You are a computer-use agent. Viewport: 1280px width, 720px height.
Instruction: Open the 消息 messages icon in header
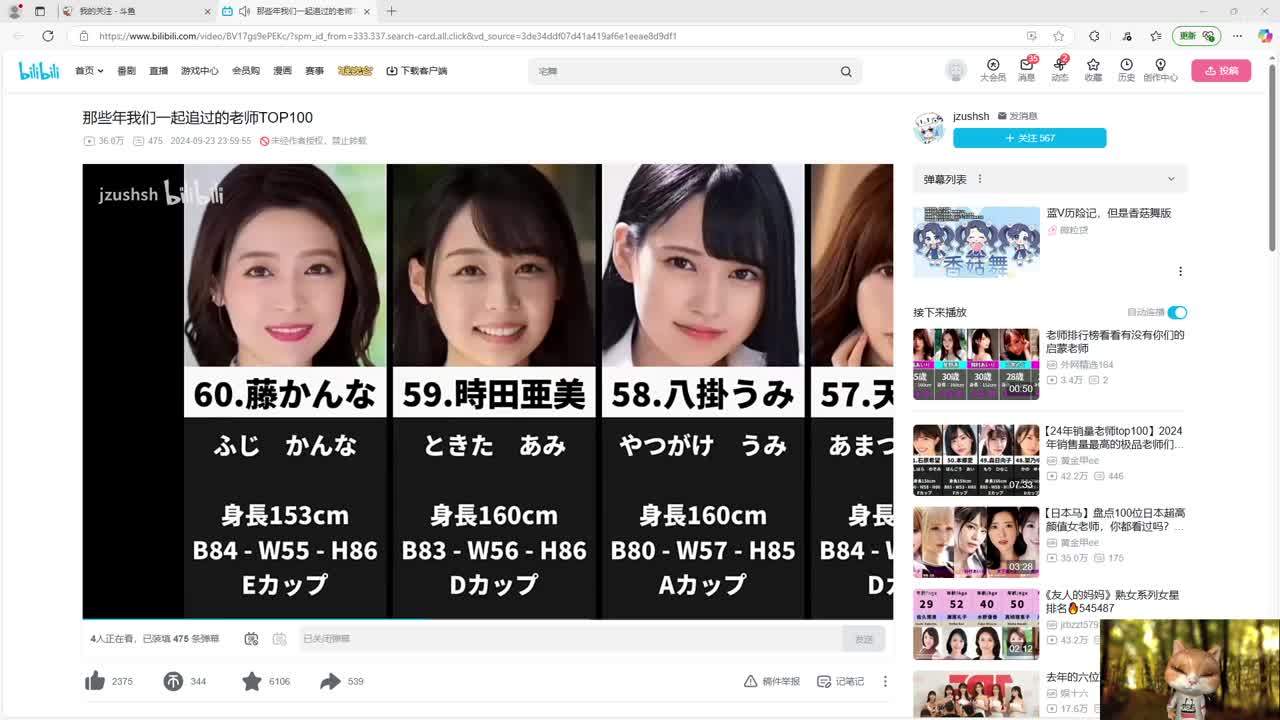pos(1026,69)
